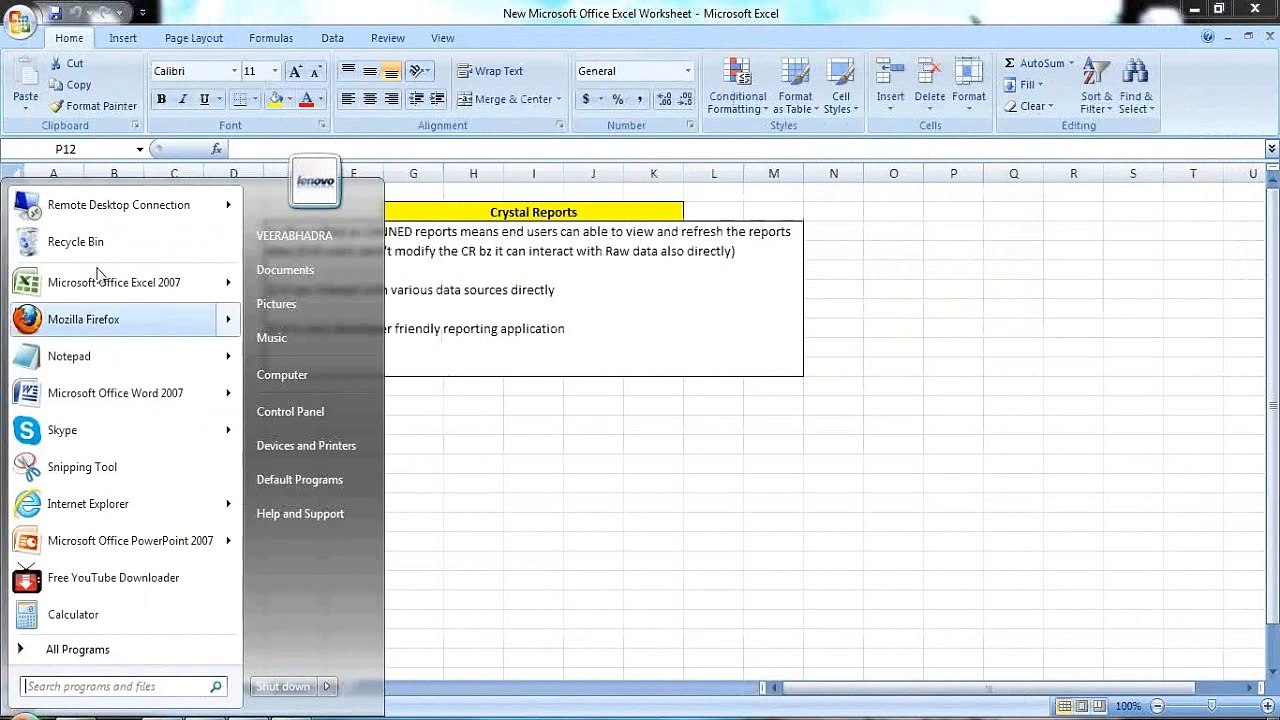Toggle underline formatting
The image size is (1280, 720).
coord(204,99)
